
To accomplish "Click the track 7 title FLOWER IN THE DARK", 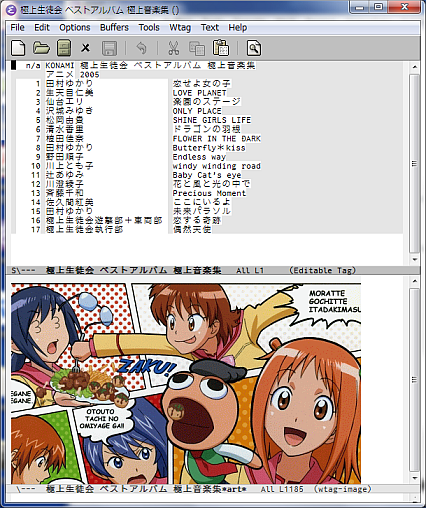I will tap(217, 139).
